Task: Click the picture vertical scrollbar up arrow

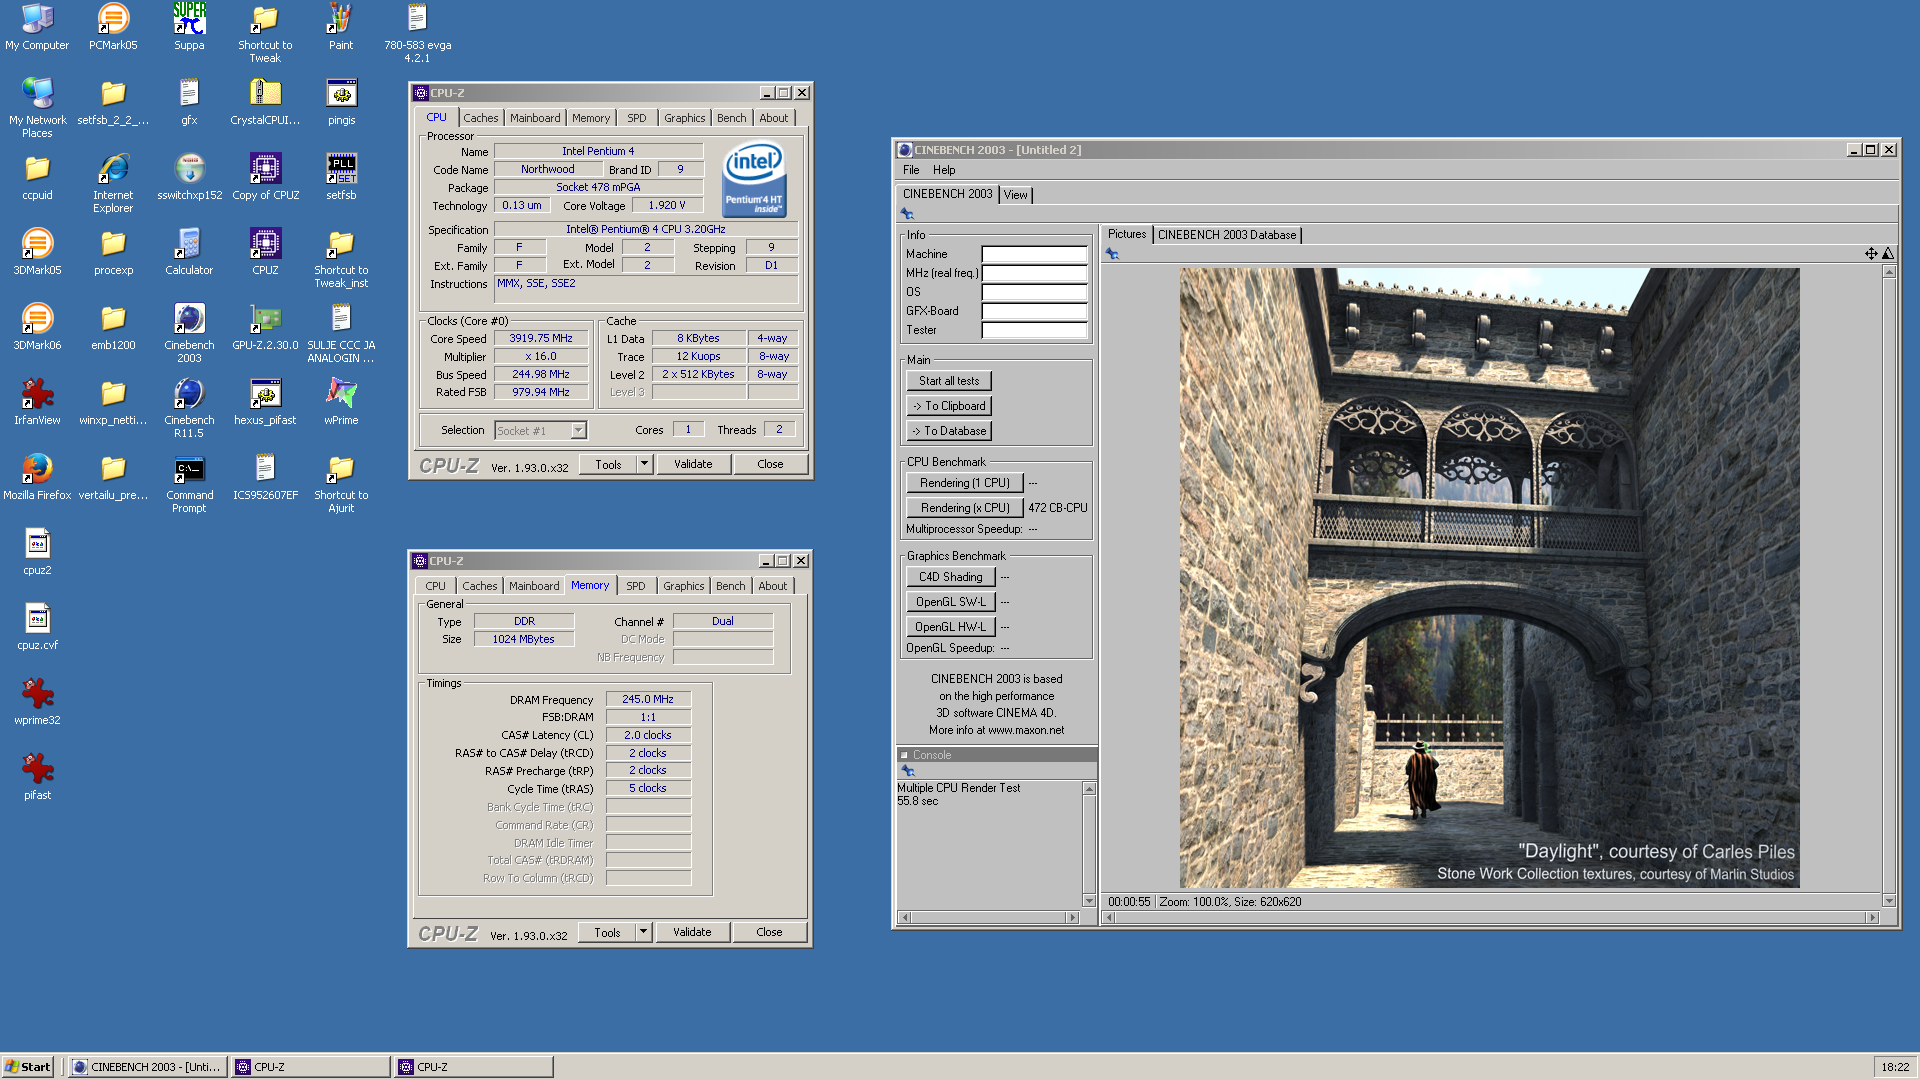Action: (1889, 272)
